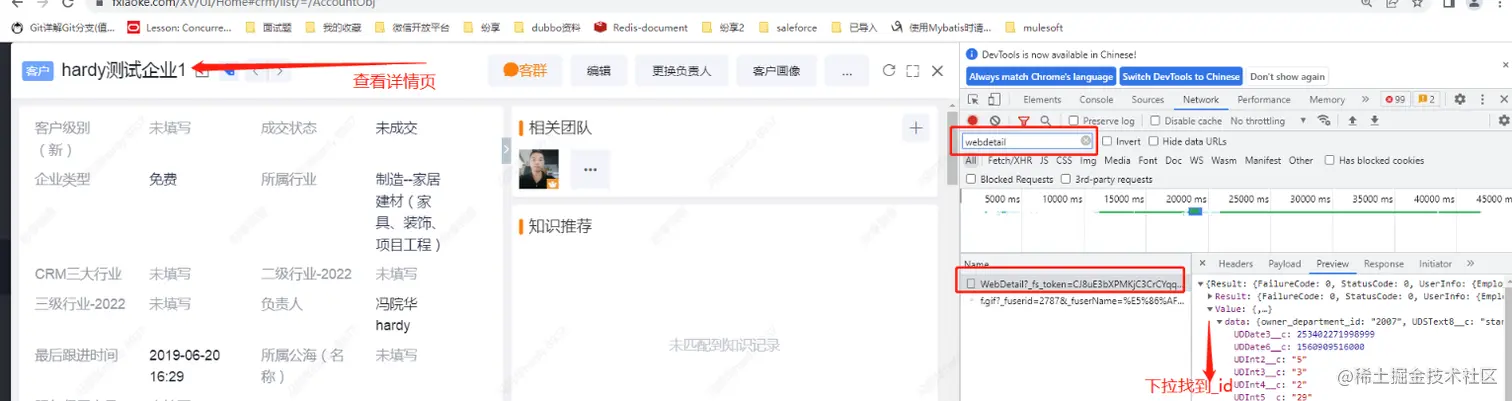1512x401 pixels.
Task: Click the 更换负责人 button
Action: pos(681,71)
